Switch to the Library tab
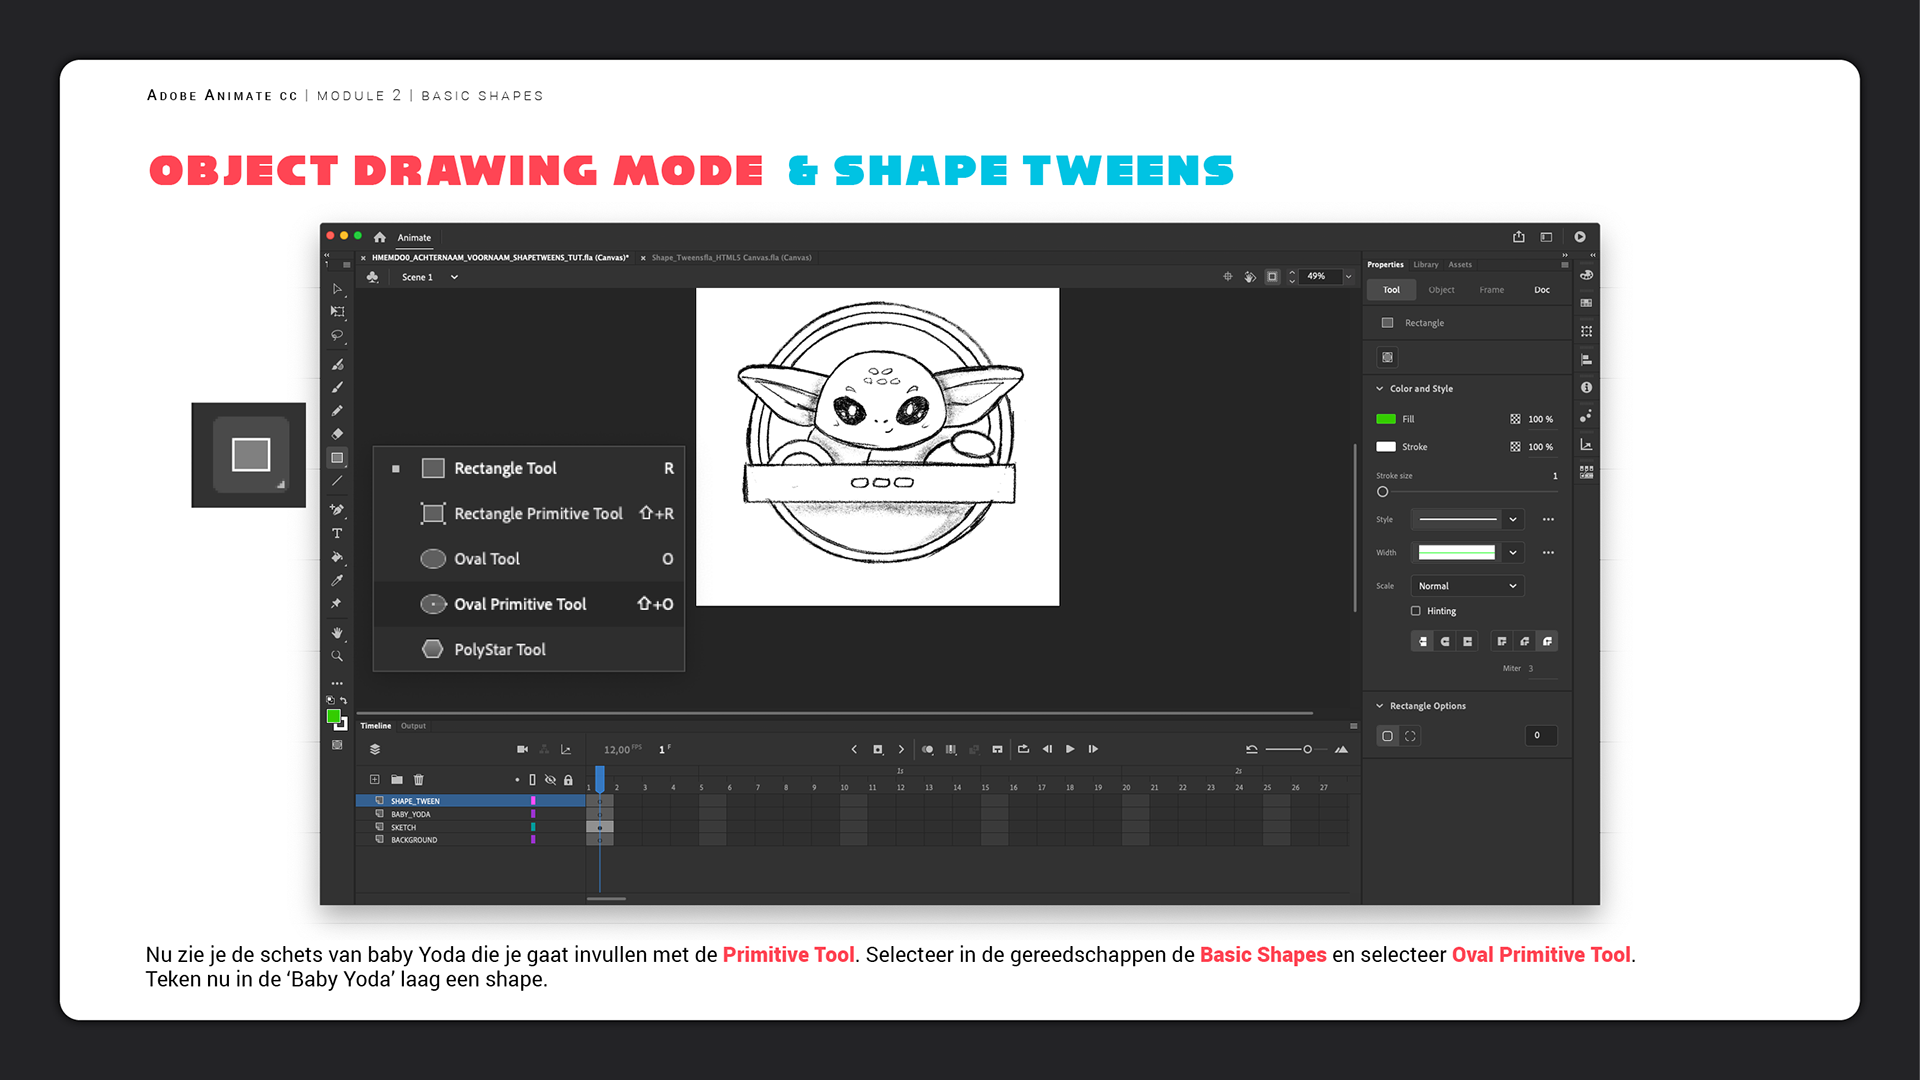Image resolution: width=1920 pixels, height=1080 pixels. point(1425,264)
